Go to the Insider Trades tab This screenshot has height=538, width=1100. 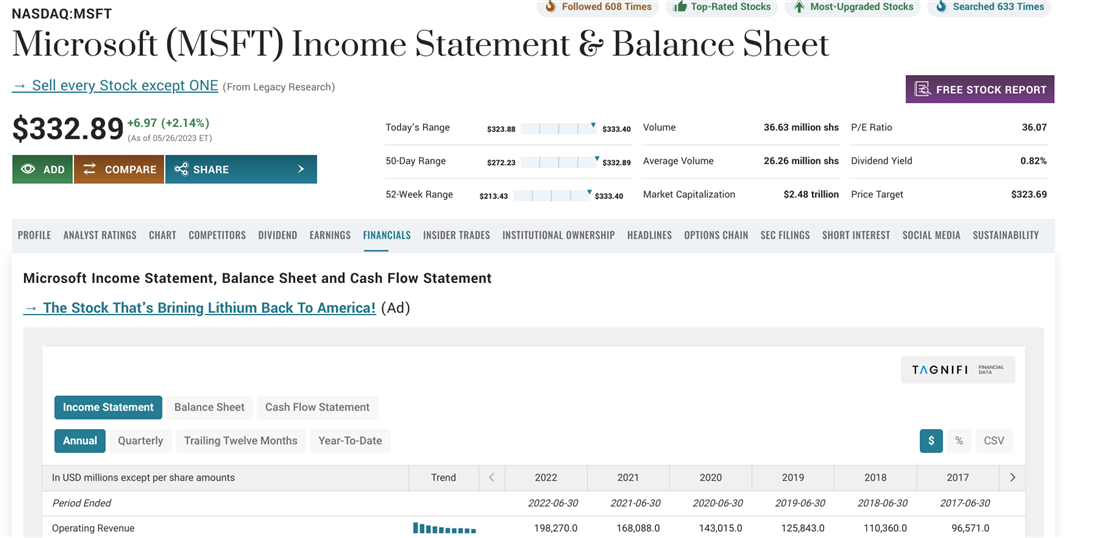456,235
